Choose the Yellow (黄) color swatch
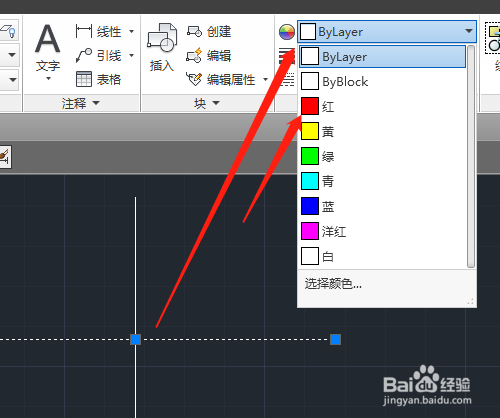 pyautogui.click(x=310, y=131)
